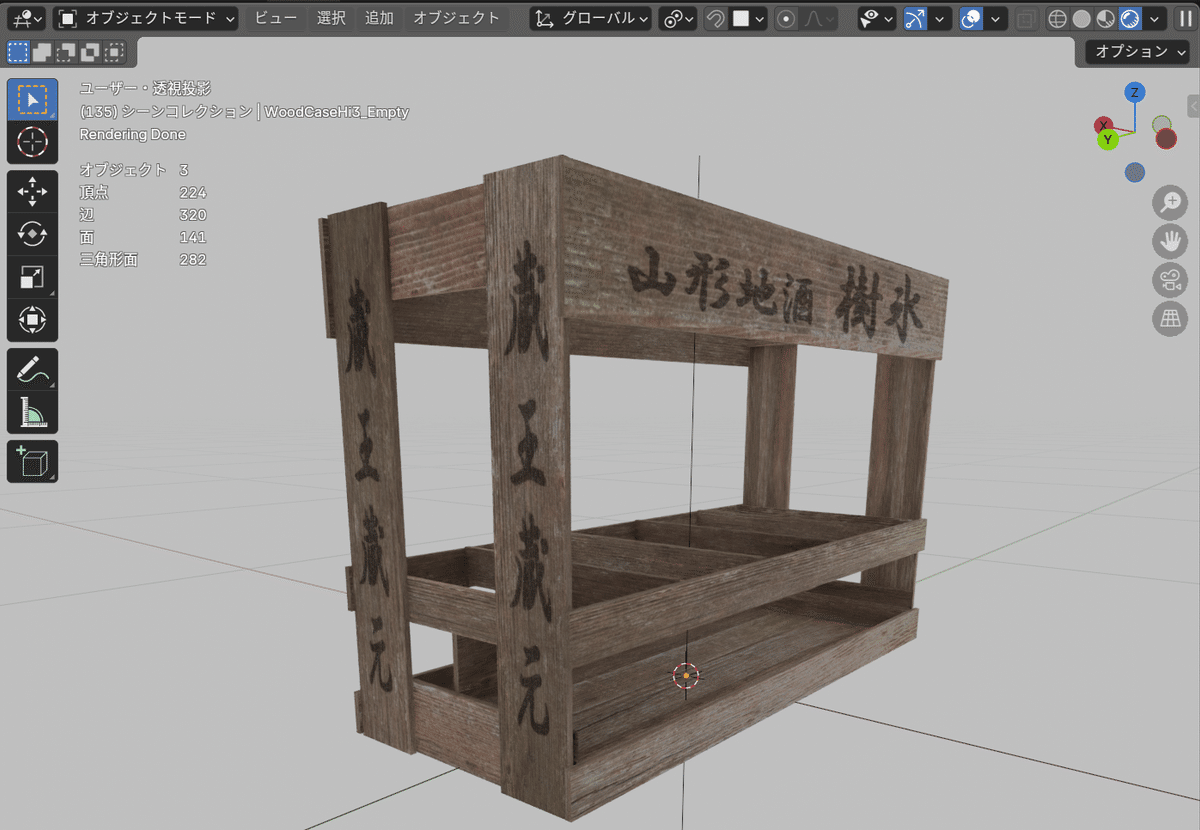1200x830 pixels.
Task: Toggle proportional editing
Action: click(x=786, y=18)
